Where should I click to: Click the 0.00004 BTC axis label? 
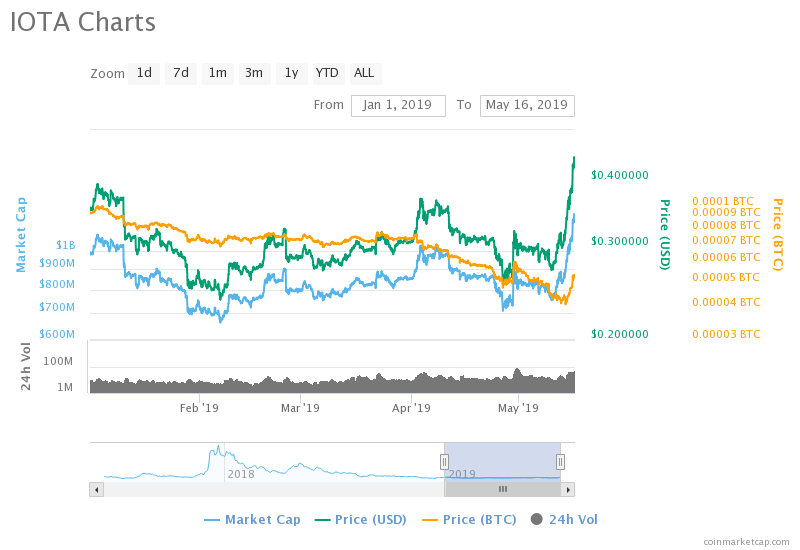click(x=726, y=303)
